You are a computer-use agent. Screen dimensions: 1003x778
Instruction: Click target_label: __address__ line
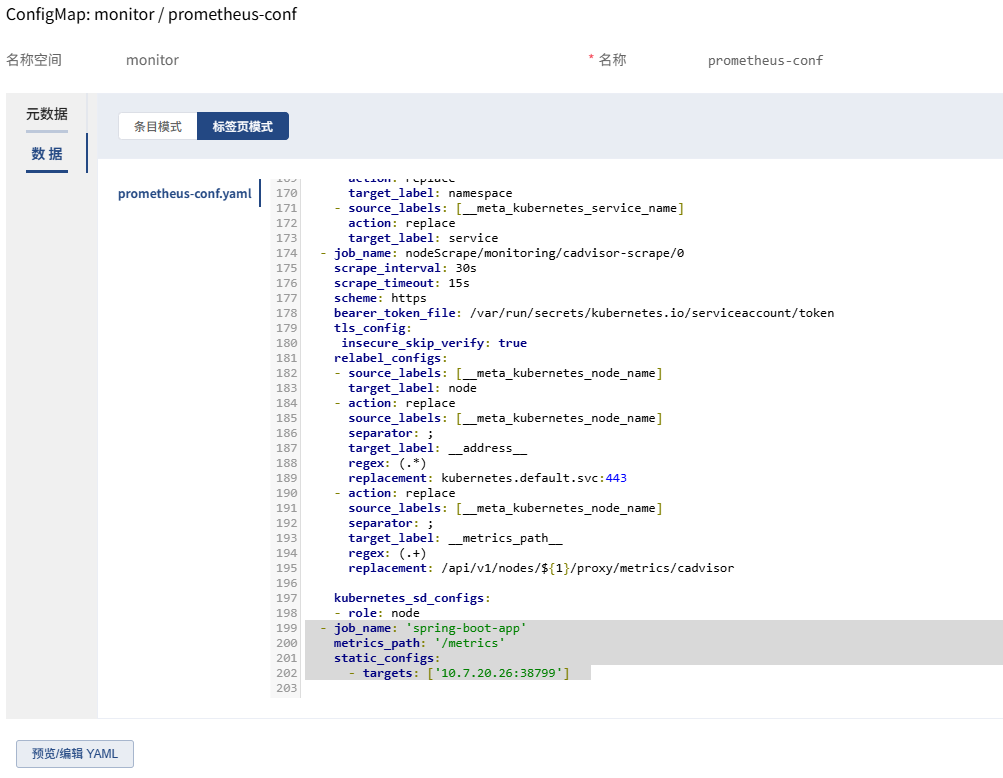click(438, 448)
